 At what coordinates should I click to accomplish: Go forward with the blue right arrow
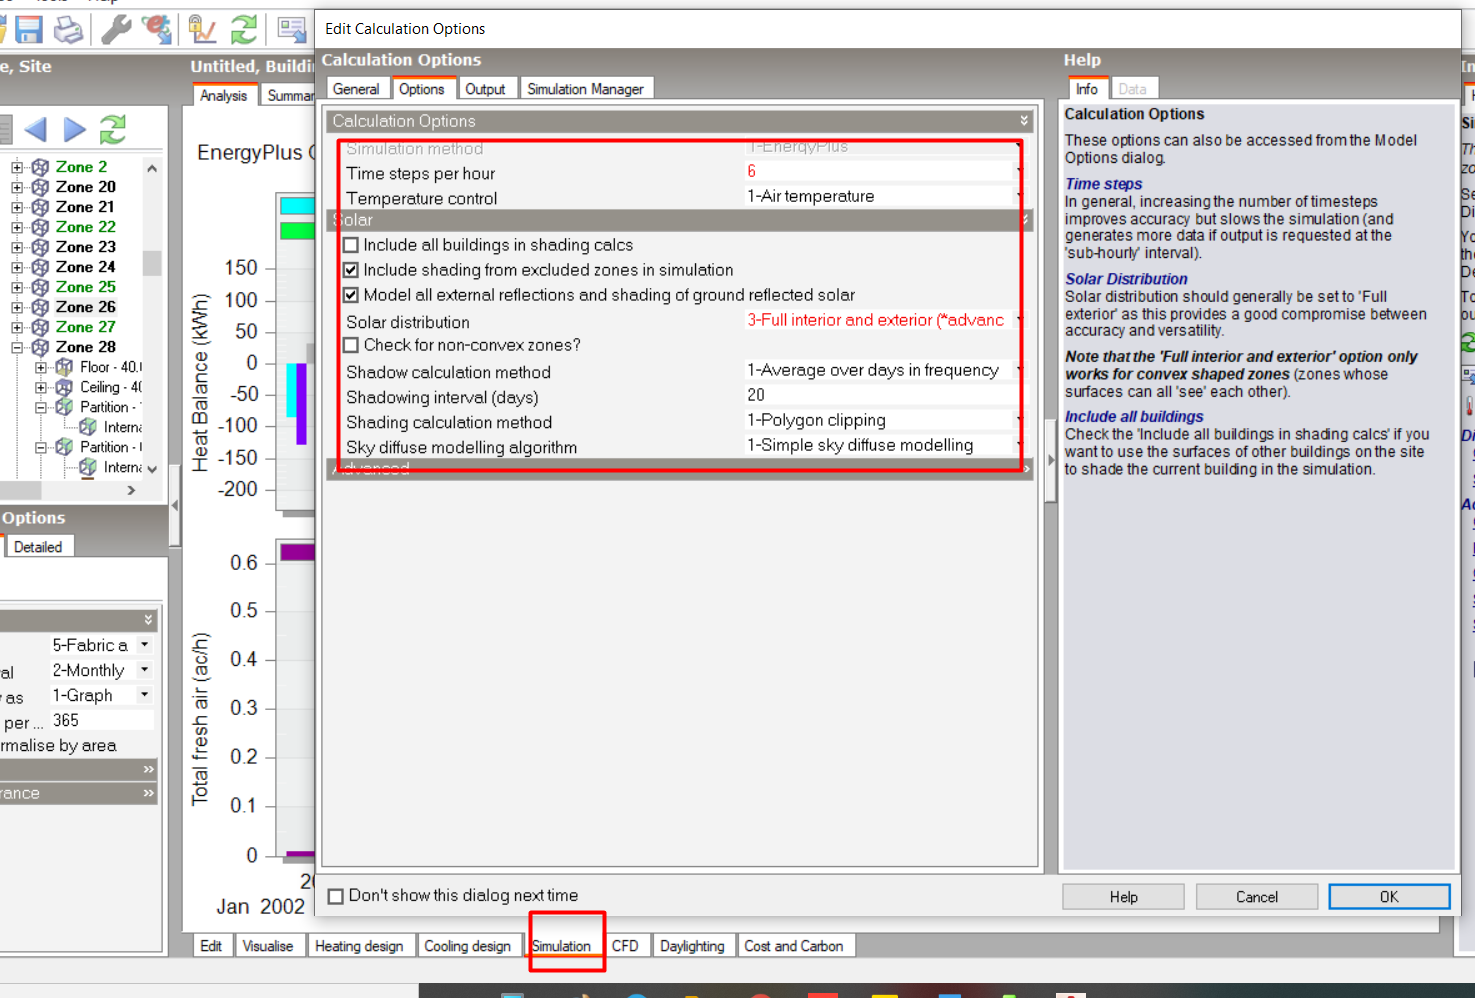coord(75,129)
